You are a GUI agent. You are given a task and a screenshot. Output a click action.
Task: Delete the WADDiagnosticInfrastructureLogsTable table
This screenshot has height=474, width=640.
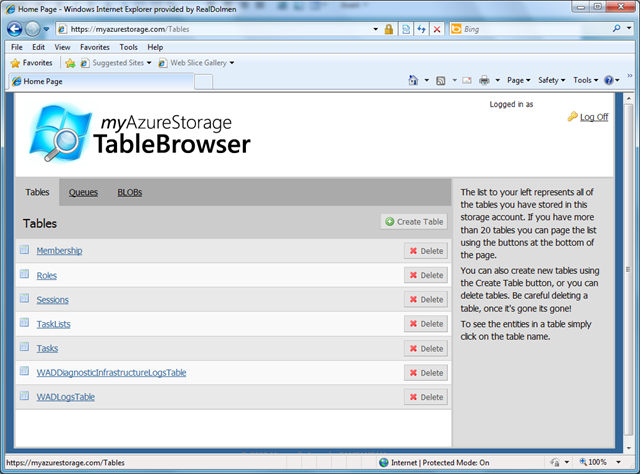click(426, 373)
